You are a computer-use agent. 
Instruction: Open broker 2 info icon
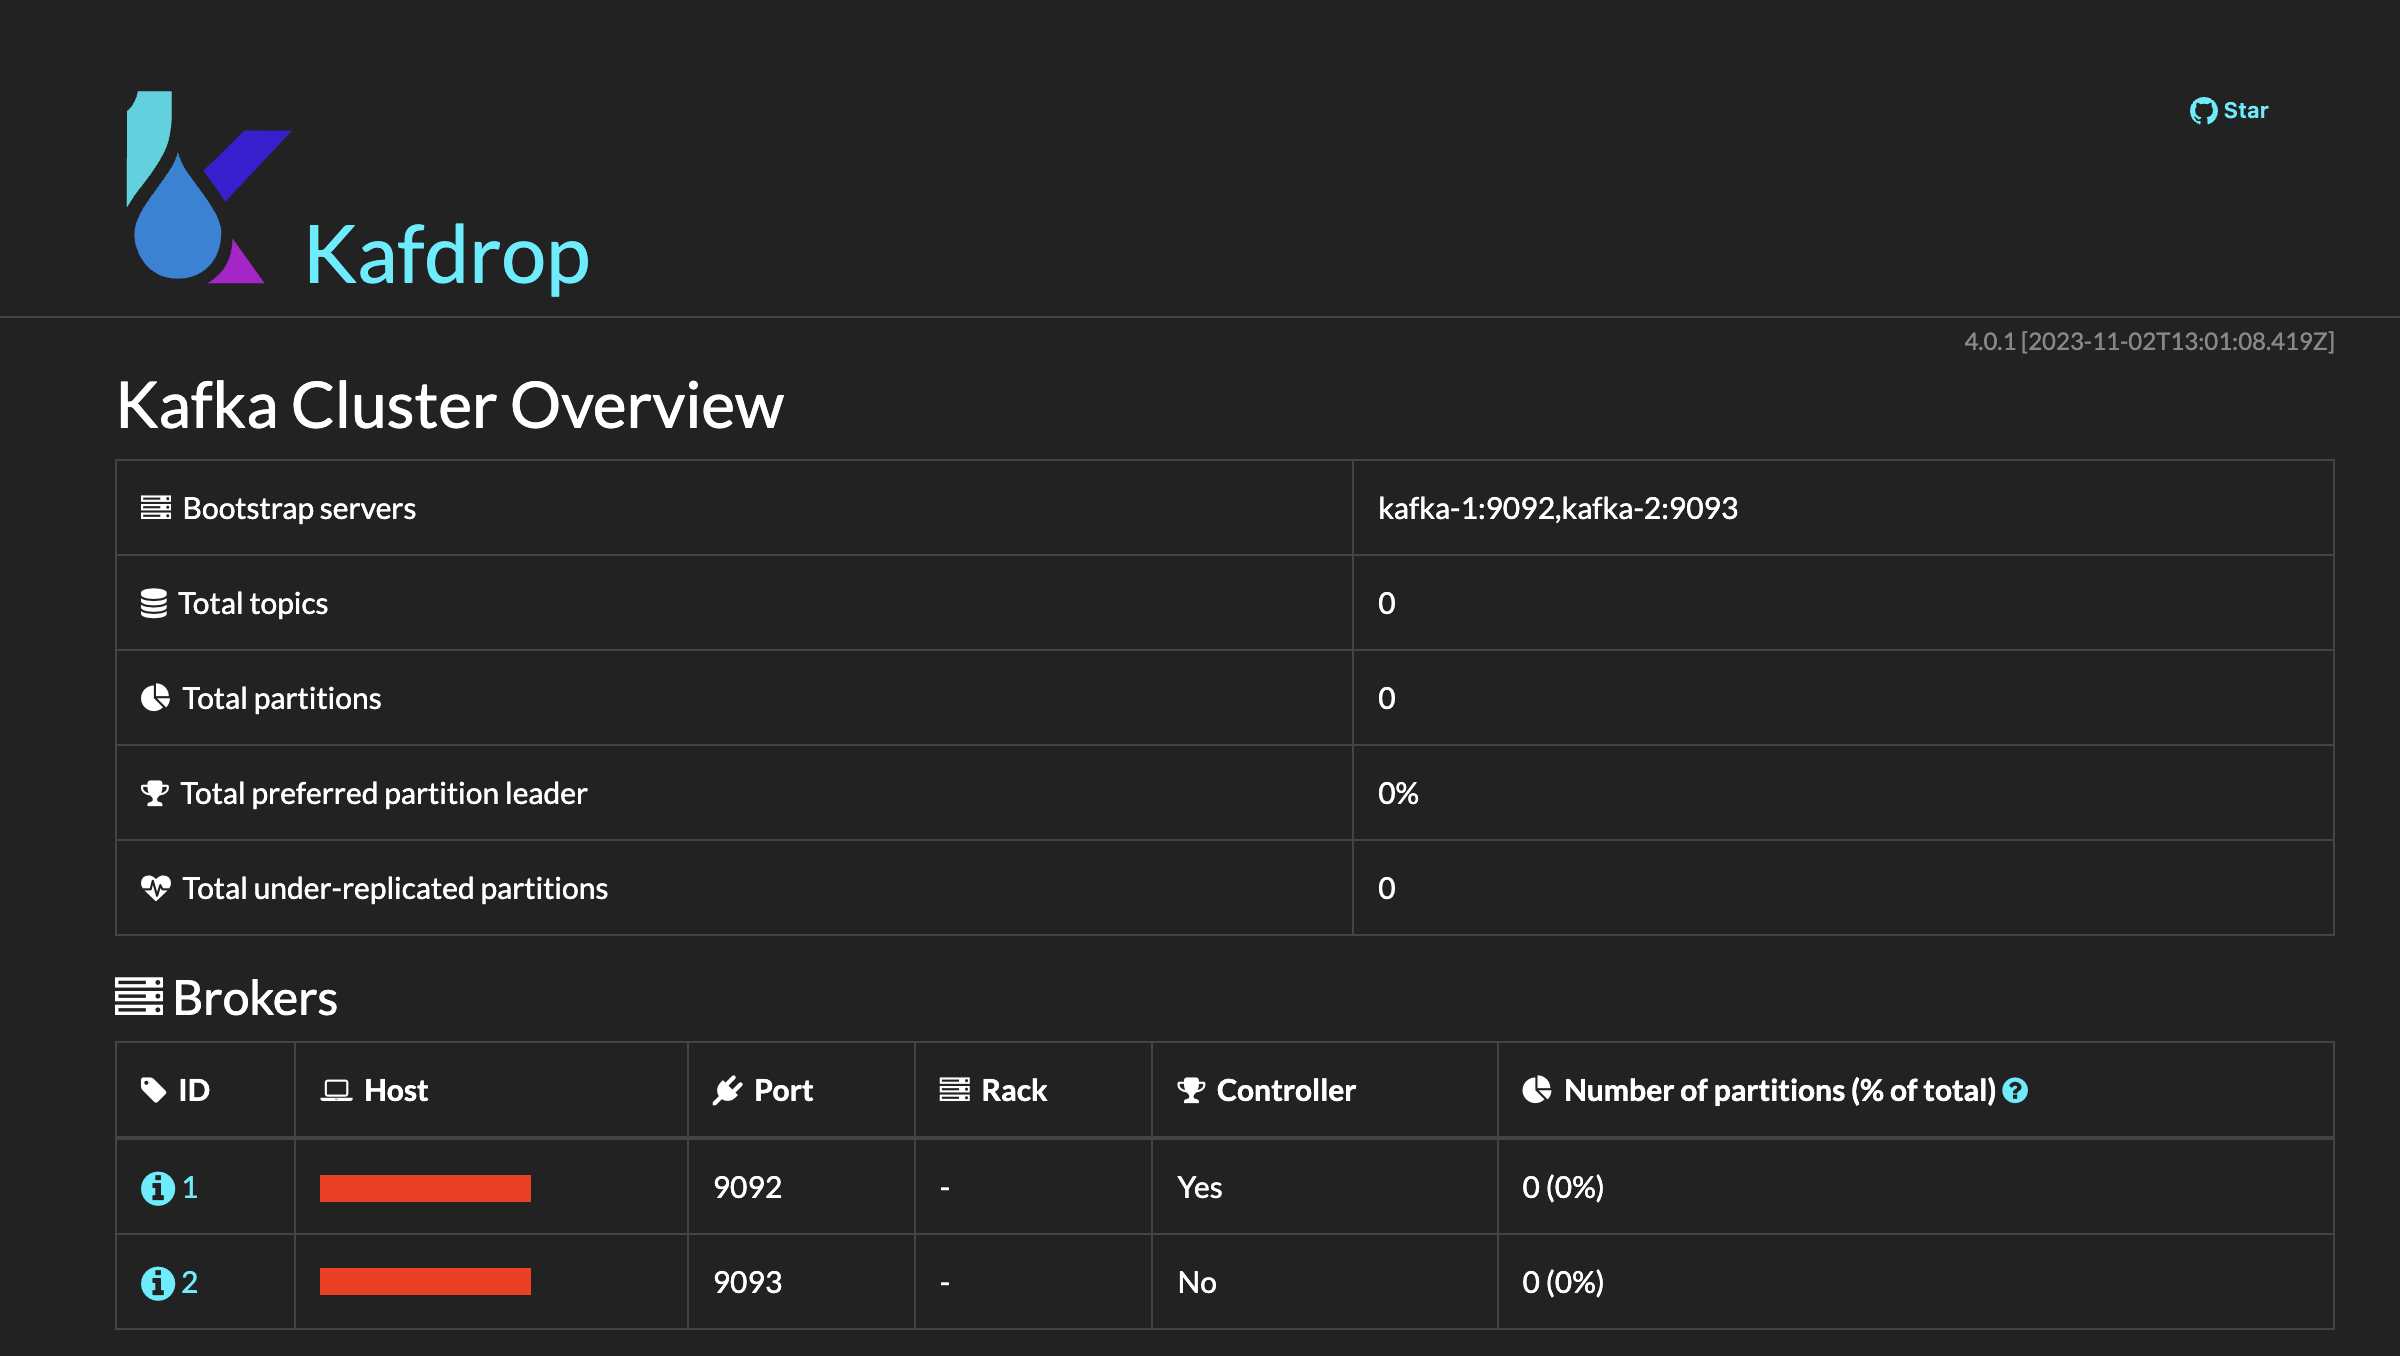(x=157, y=1283)
